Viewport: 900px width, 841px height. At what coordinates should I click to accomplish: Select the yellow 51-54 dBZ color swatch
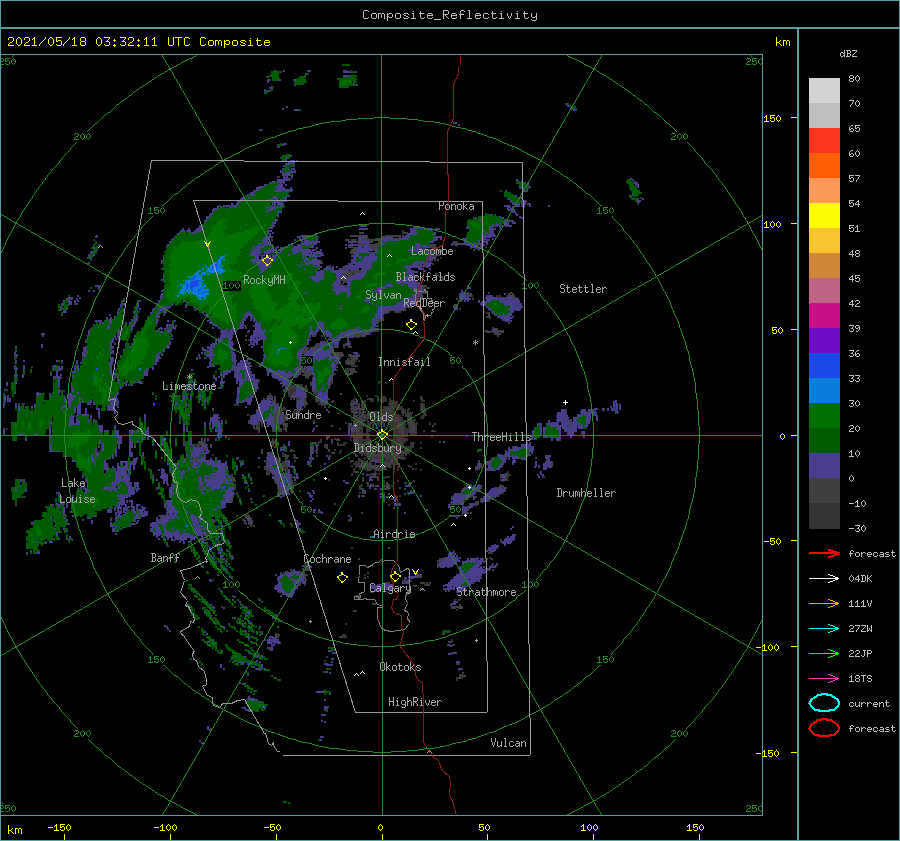(824, 216)
